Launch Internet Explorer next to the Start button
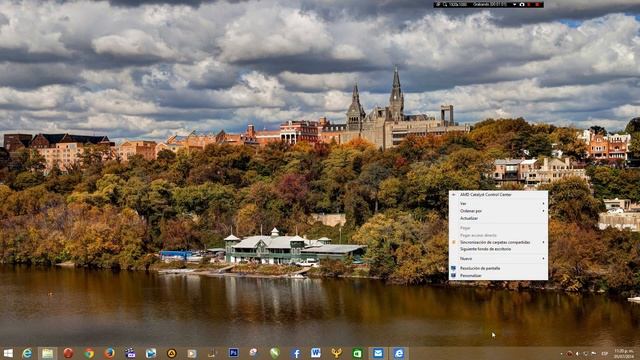Image resolution: width=640 pixels, height=360 pixels. point(27,353)
